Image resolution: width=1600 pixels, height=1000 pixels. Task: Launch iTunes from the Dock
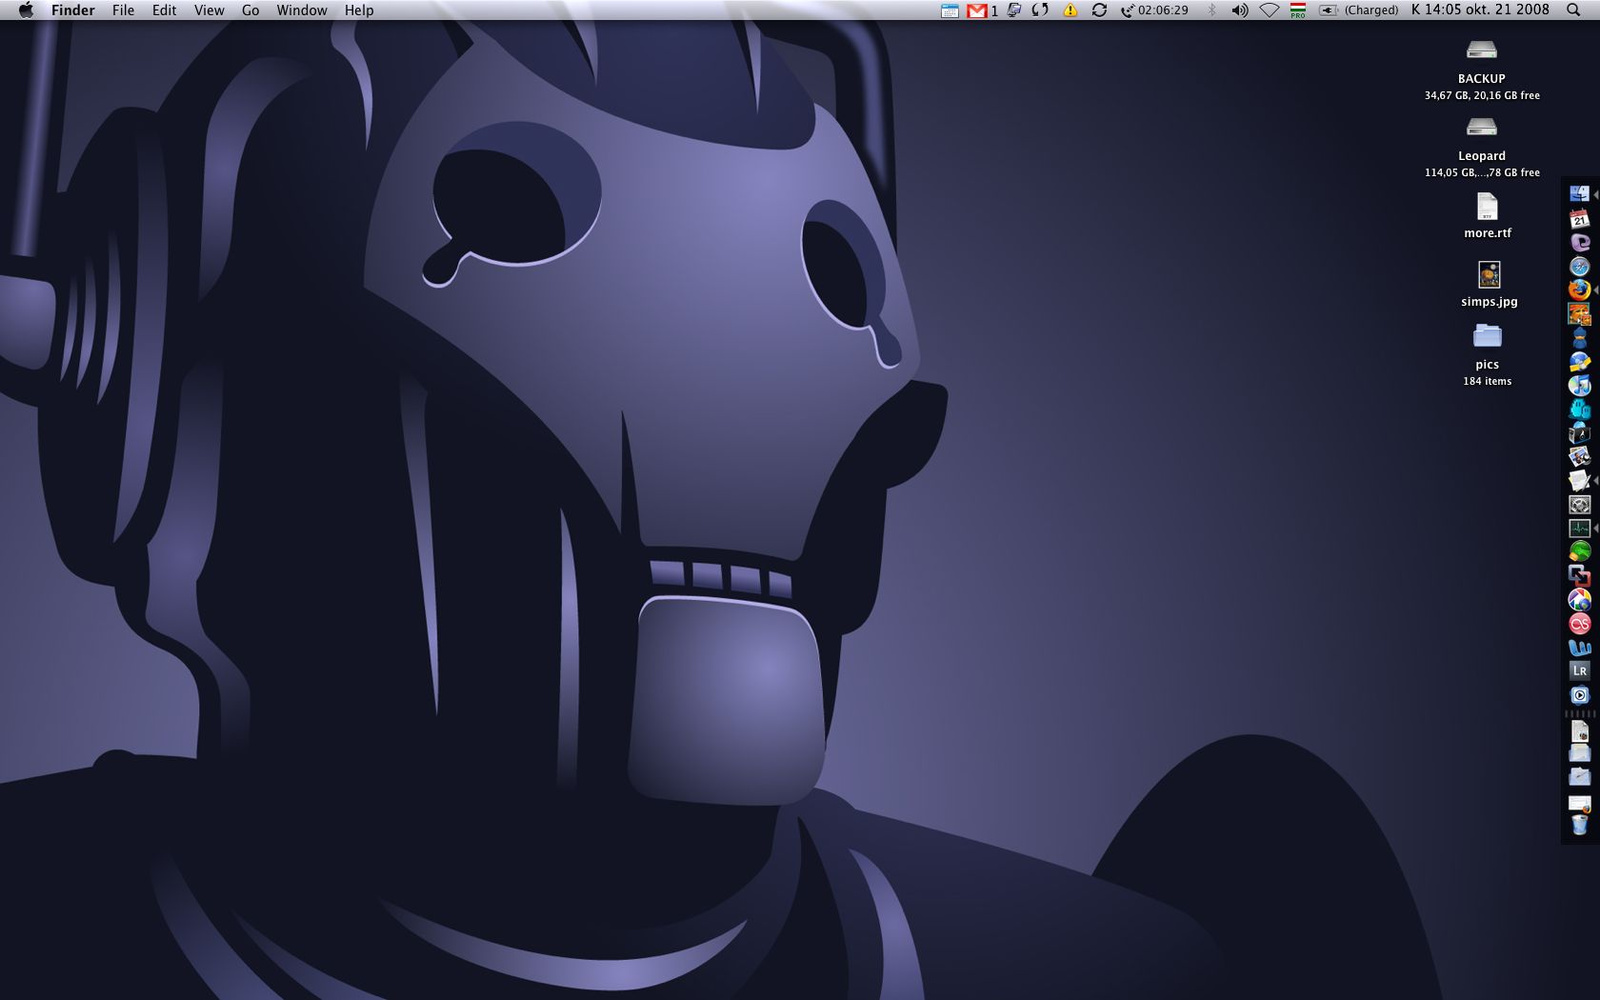click(1580, 385)
